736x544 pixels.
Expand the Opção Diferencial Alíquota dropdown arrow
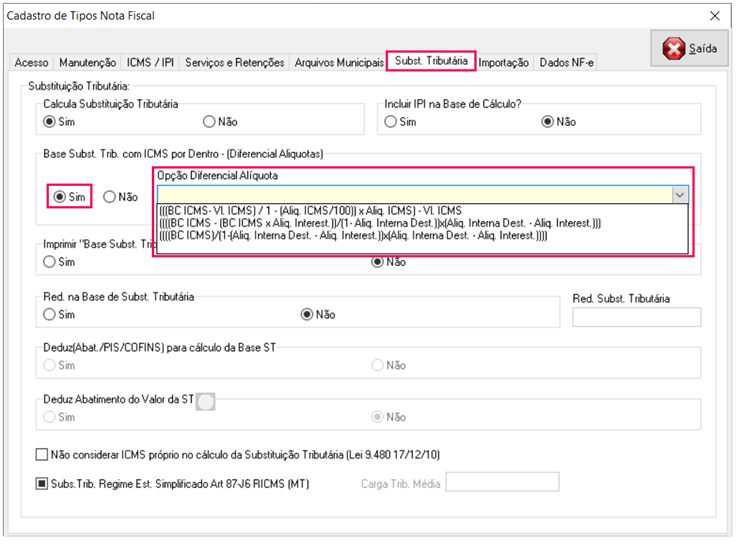pos(680,195)
